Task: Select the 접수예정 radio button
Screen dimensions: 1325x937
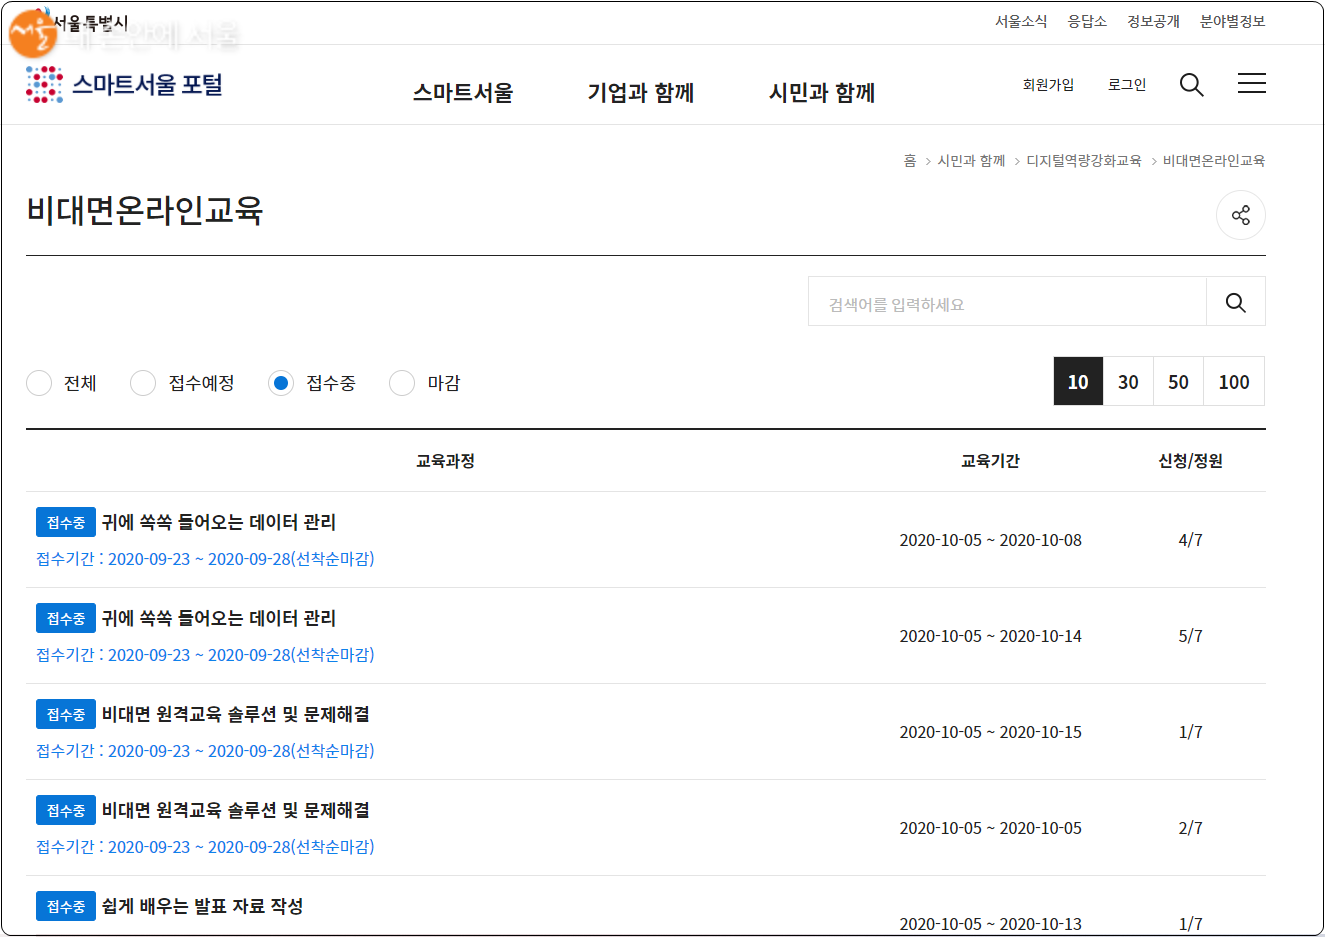Action: pos(143,383)
